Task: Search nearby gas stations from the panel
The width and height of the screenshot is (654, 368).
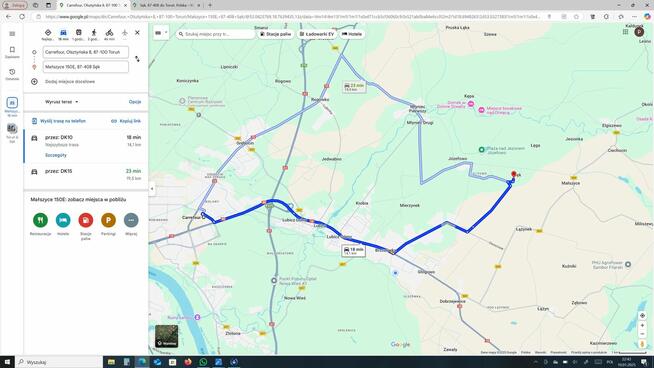Action: 86,220
